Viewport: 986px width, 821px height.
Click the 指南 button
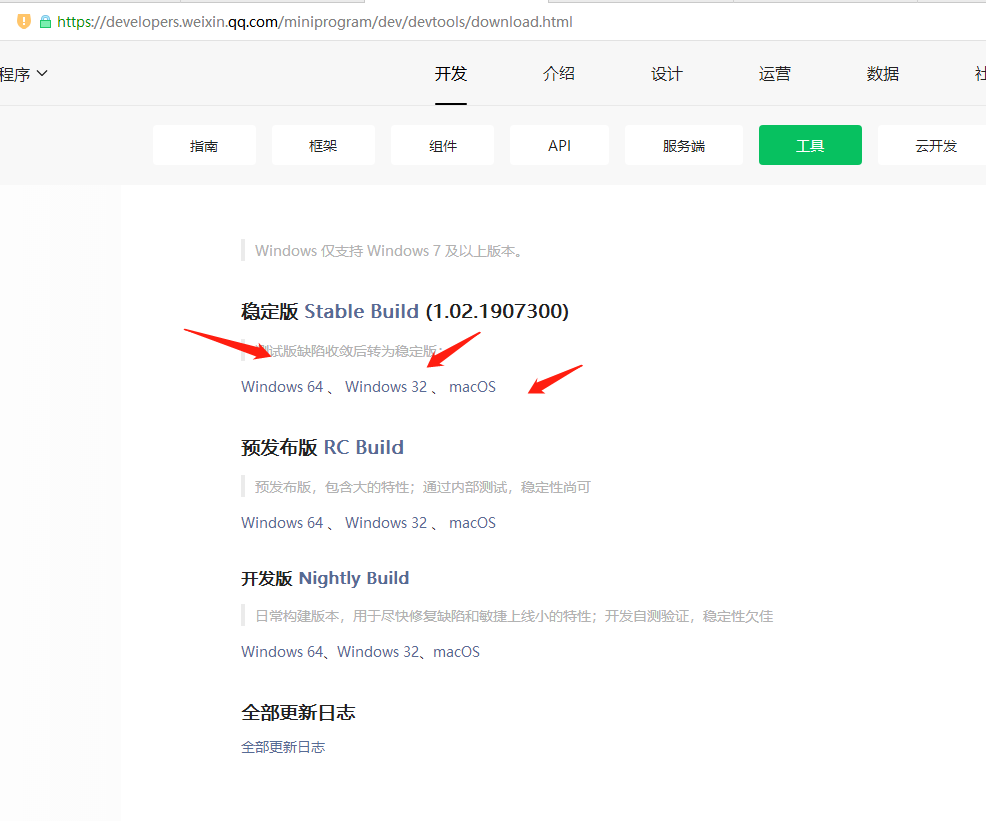(x=204, y=146)
